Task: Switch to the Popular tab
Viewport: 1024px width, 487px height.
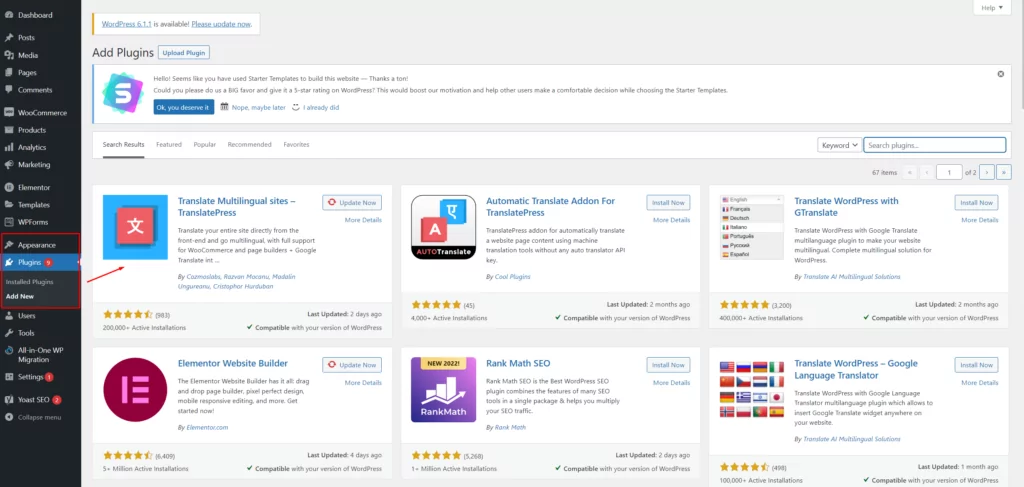Action: point(204,144)
